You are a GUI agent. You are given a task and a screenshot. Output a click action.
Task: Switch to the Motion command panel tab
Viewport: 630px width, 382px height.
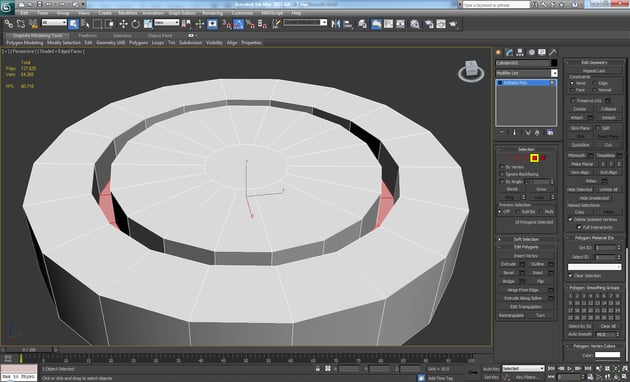[531, 52]
